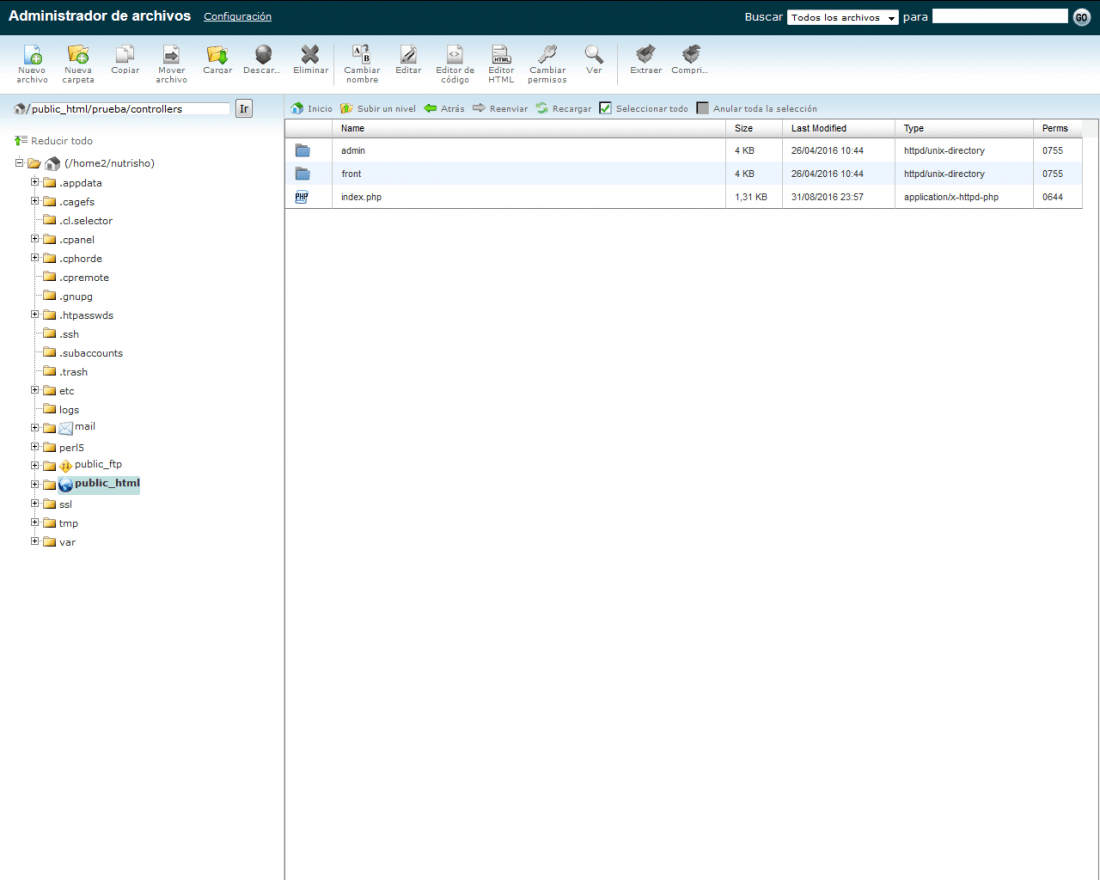1100x880 pixels.
Task: Collapse the /home2/nutrisho root node
Action: pyautogui.click(x=19, y=163)
